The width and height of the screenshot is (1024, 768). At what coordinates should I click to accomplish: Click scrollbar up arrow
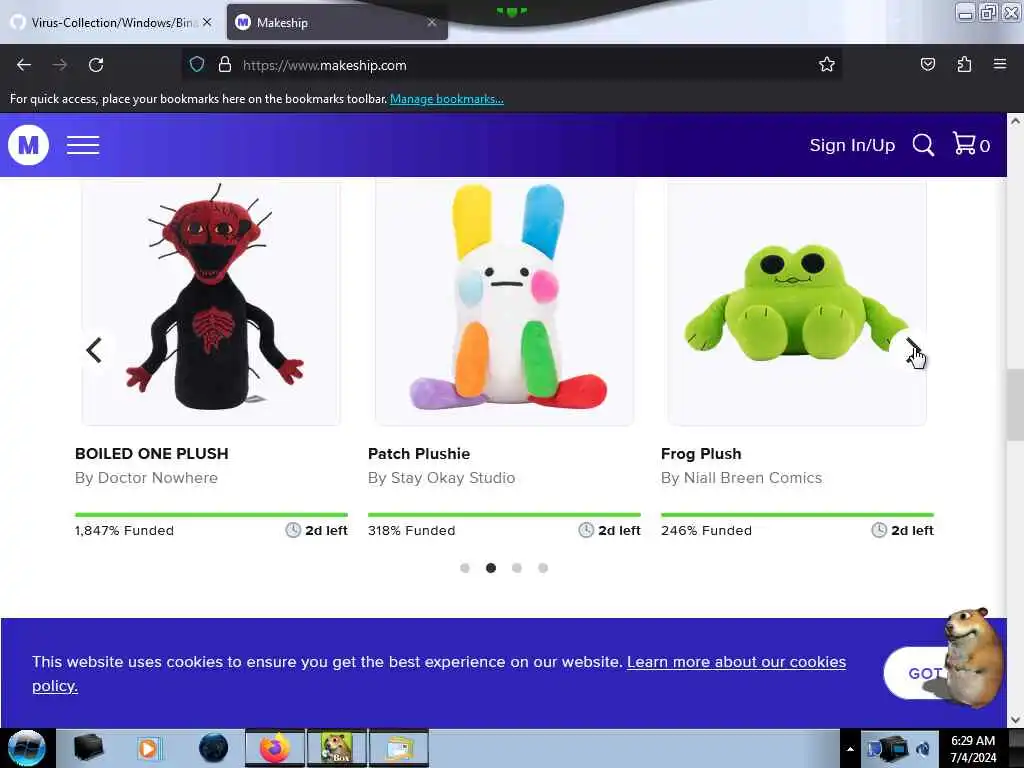coord(1015,121)
